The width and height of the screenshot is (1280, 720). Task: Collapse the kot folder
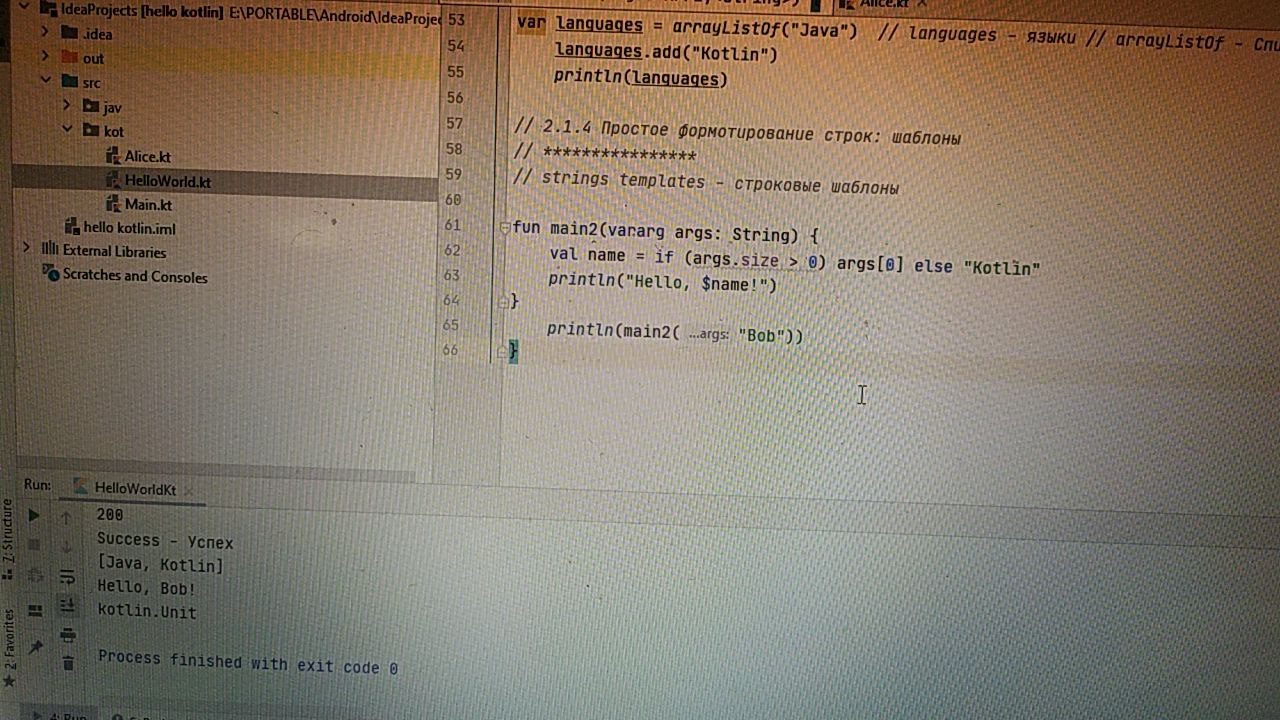click(x=67, y=129)
